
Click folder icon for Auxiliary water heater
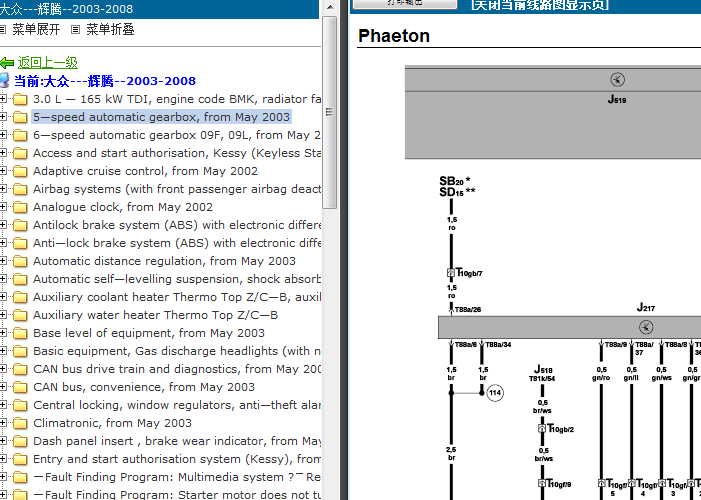click(x=20, y=315)
